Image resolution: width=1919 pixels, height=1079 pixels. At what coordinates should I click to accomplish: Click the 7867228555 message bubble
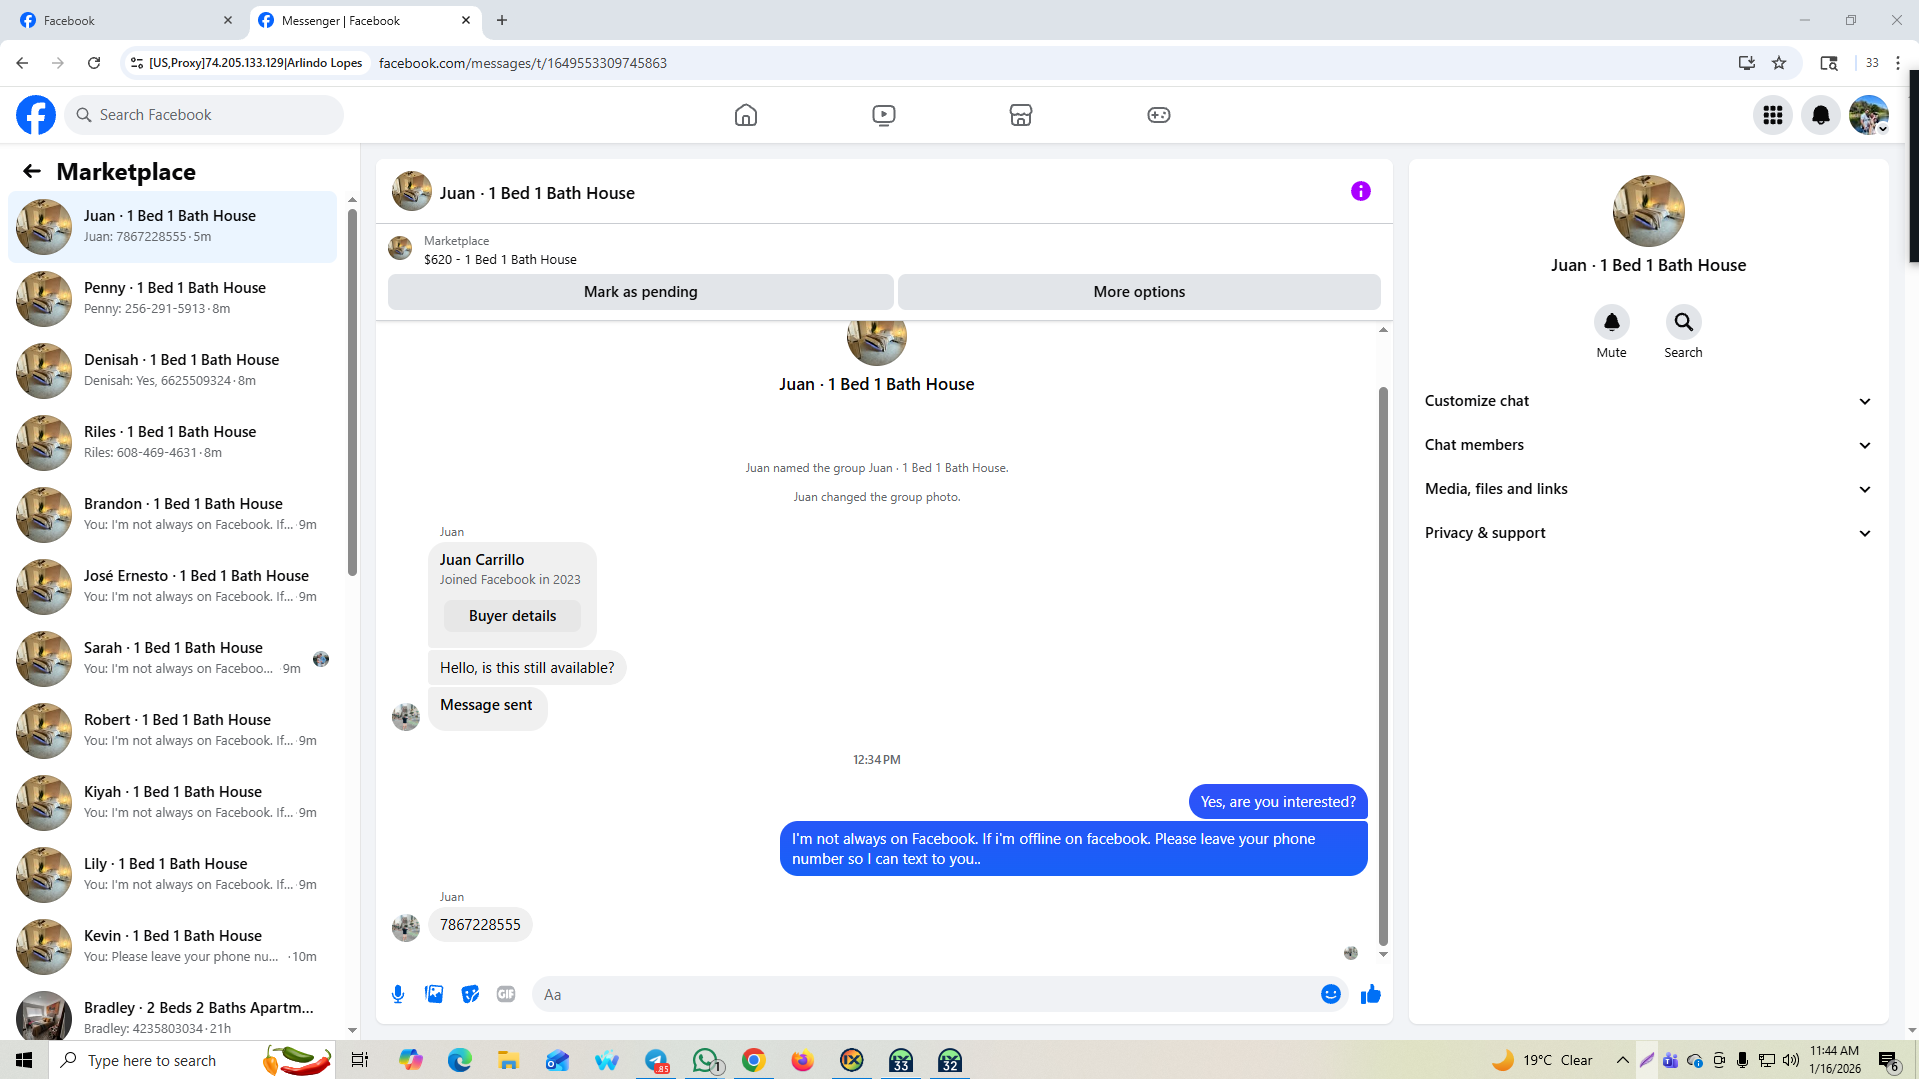[480, 925]
